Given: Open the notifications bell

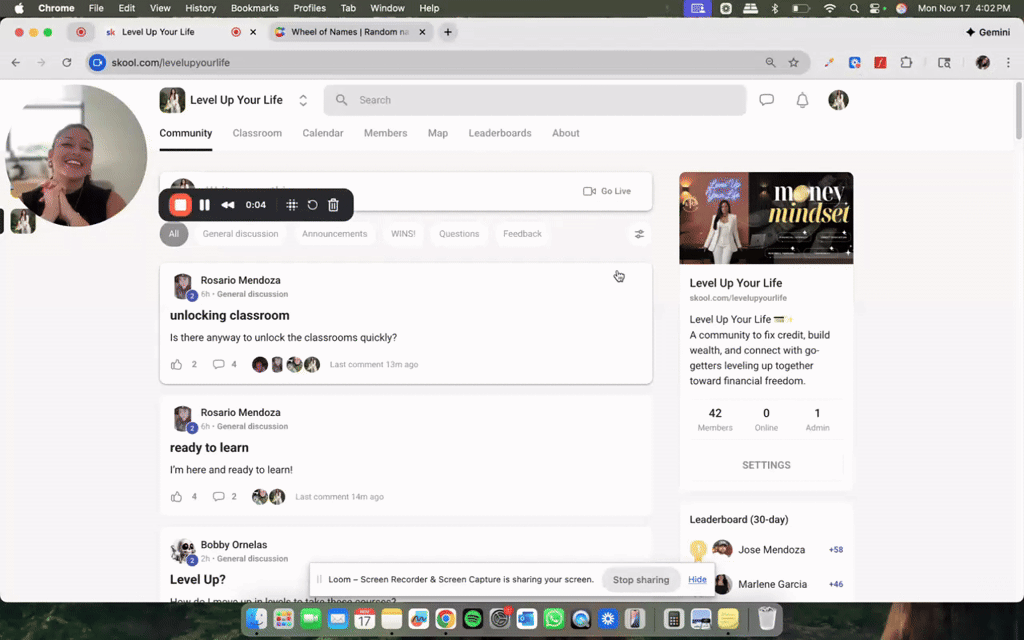Looking at the screenshot, I should point(802,100).
